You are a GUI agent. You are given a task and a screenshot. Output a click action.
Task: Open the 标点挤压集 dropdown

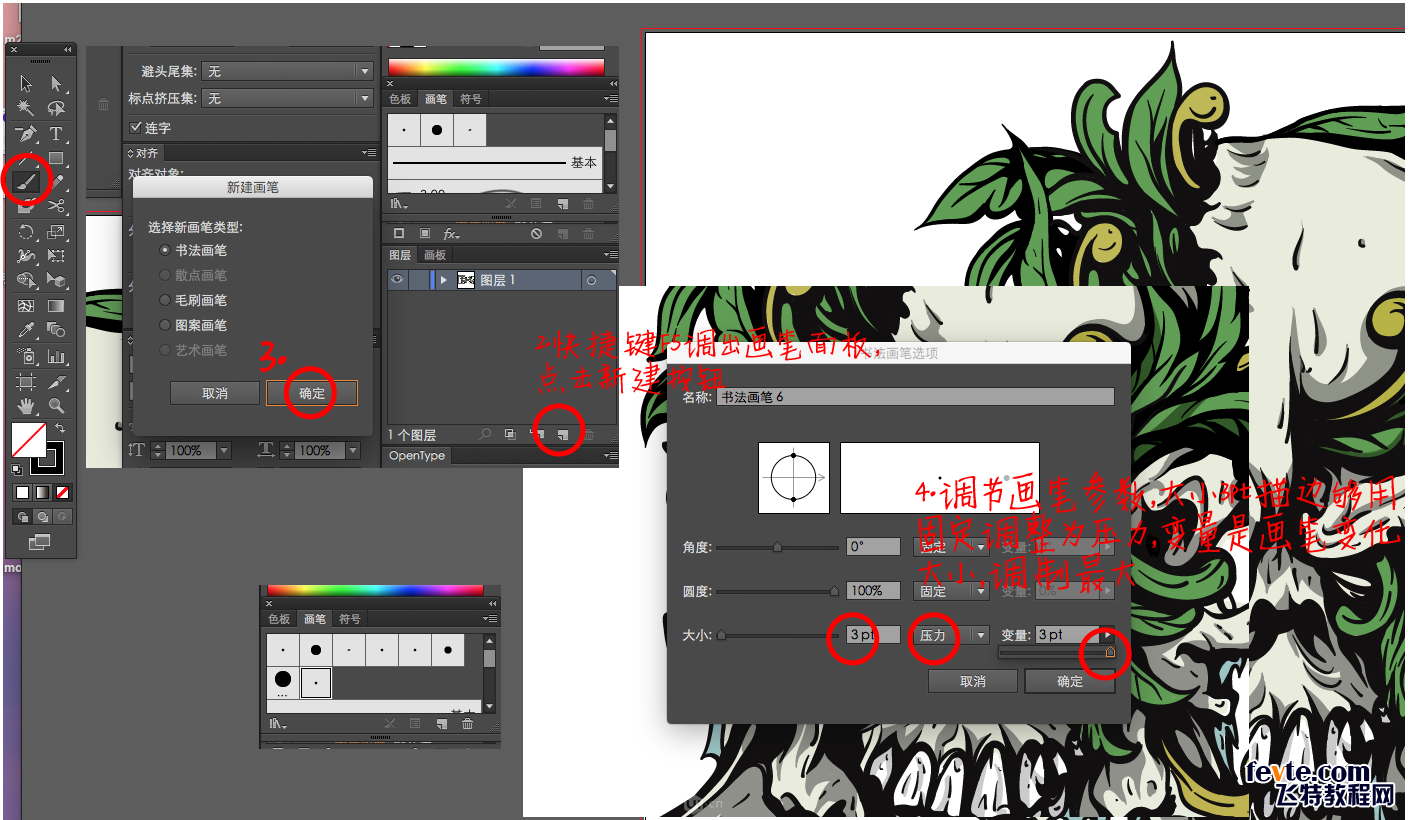[x=287, y=98]
